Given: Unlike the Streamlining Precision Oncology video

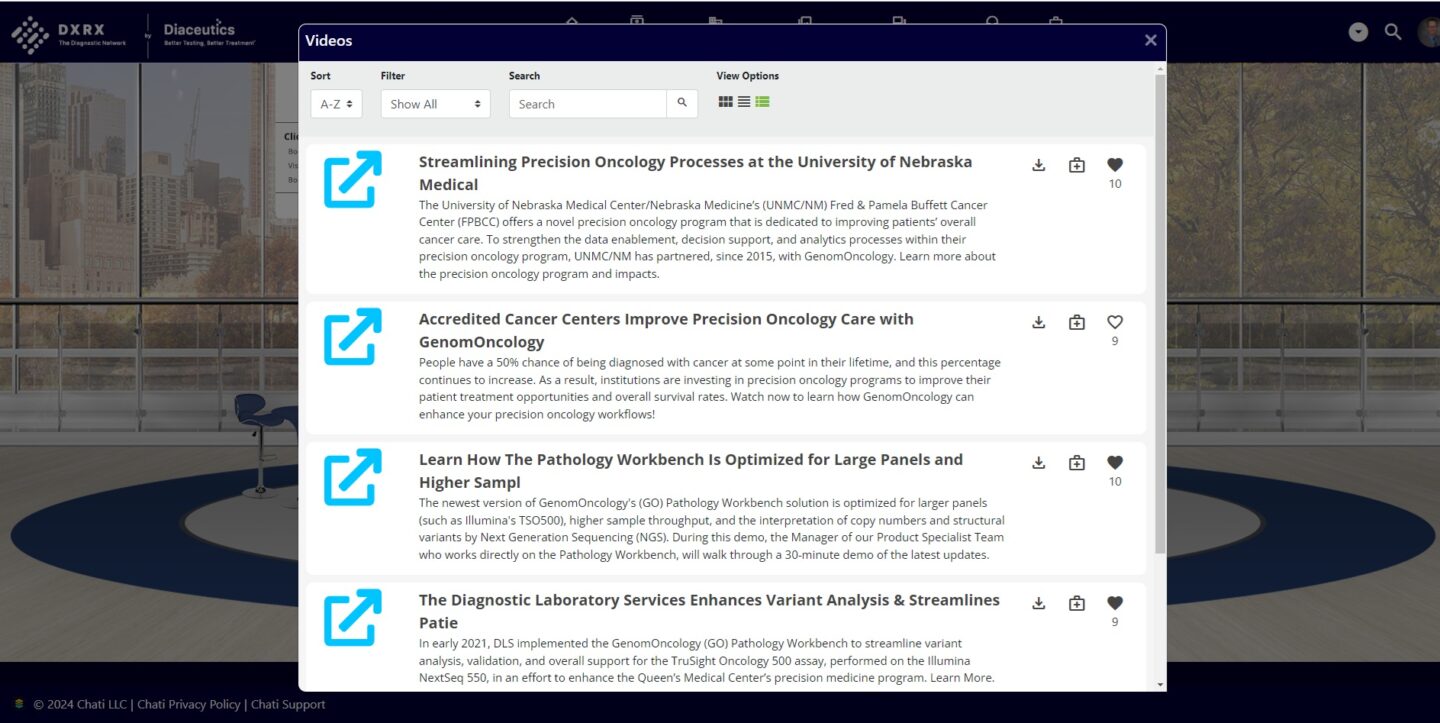Looking at the screenshot, I should [x=1114, y=165].
